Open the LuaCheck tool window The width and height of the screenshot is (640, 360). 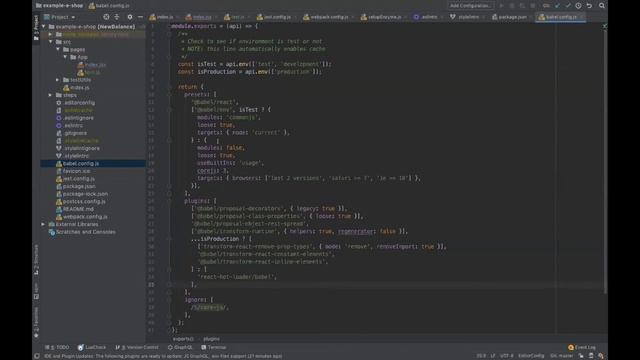[92, 347]
